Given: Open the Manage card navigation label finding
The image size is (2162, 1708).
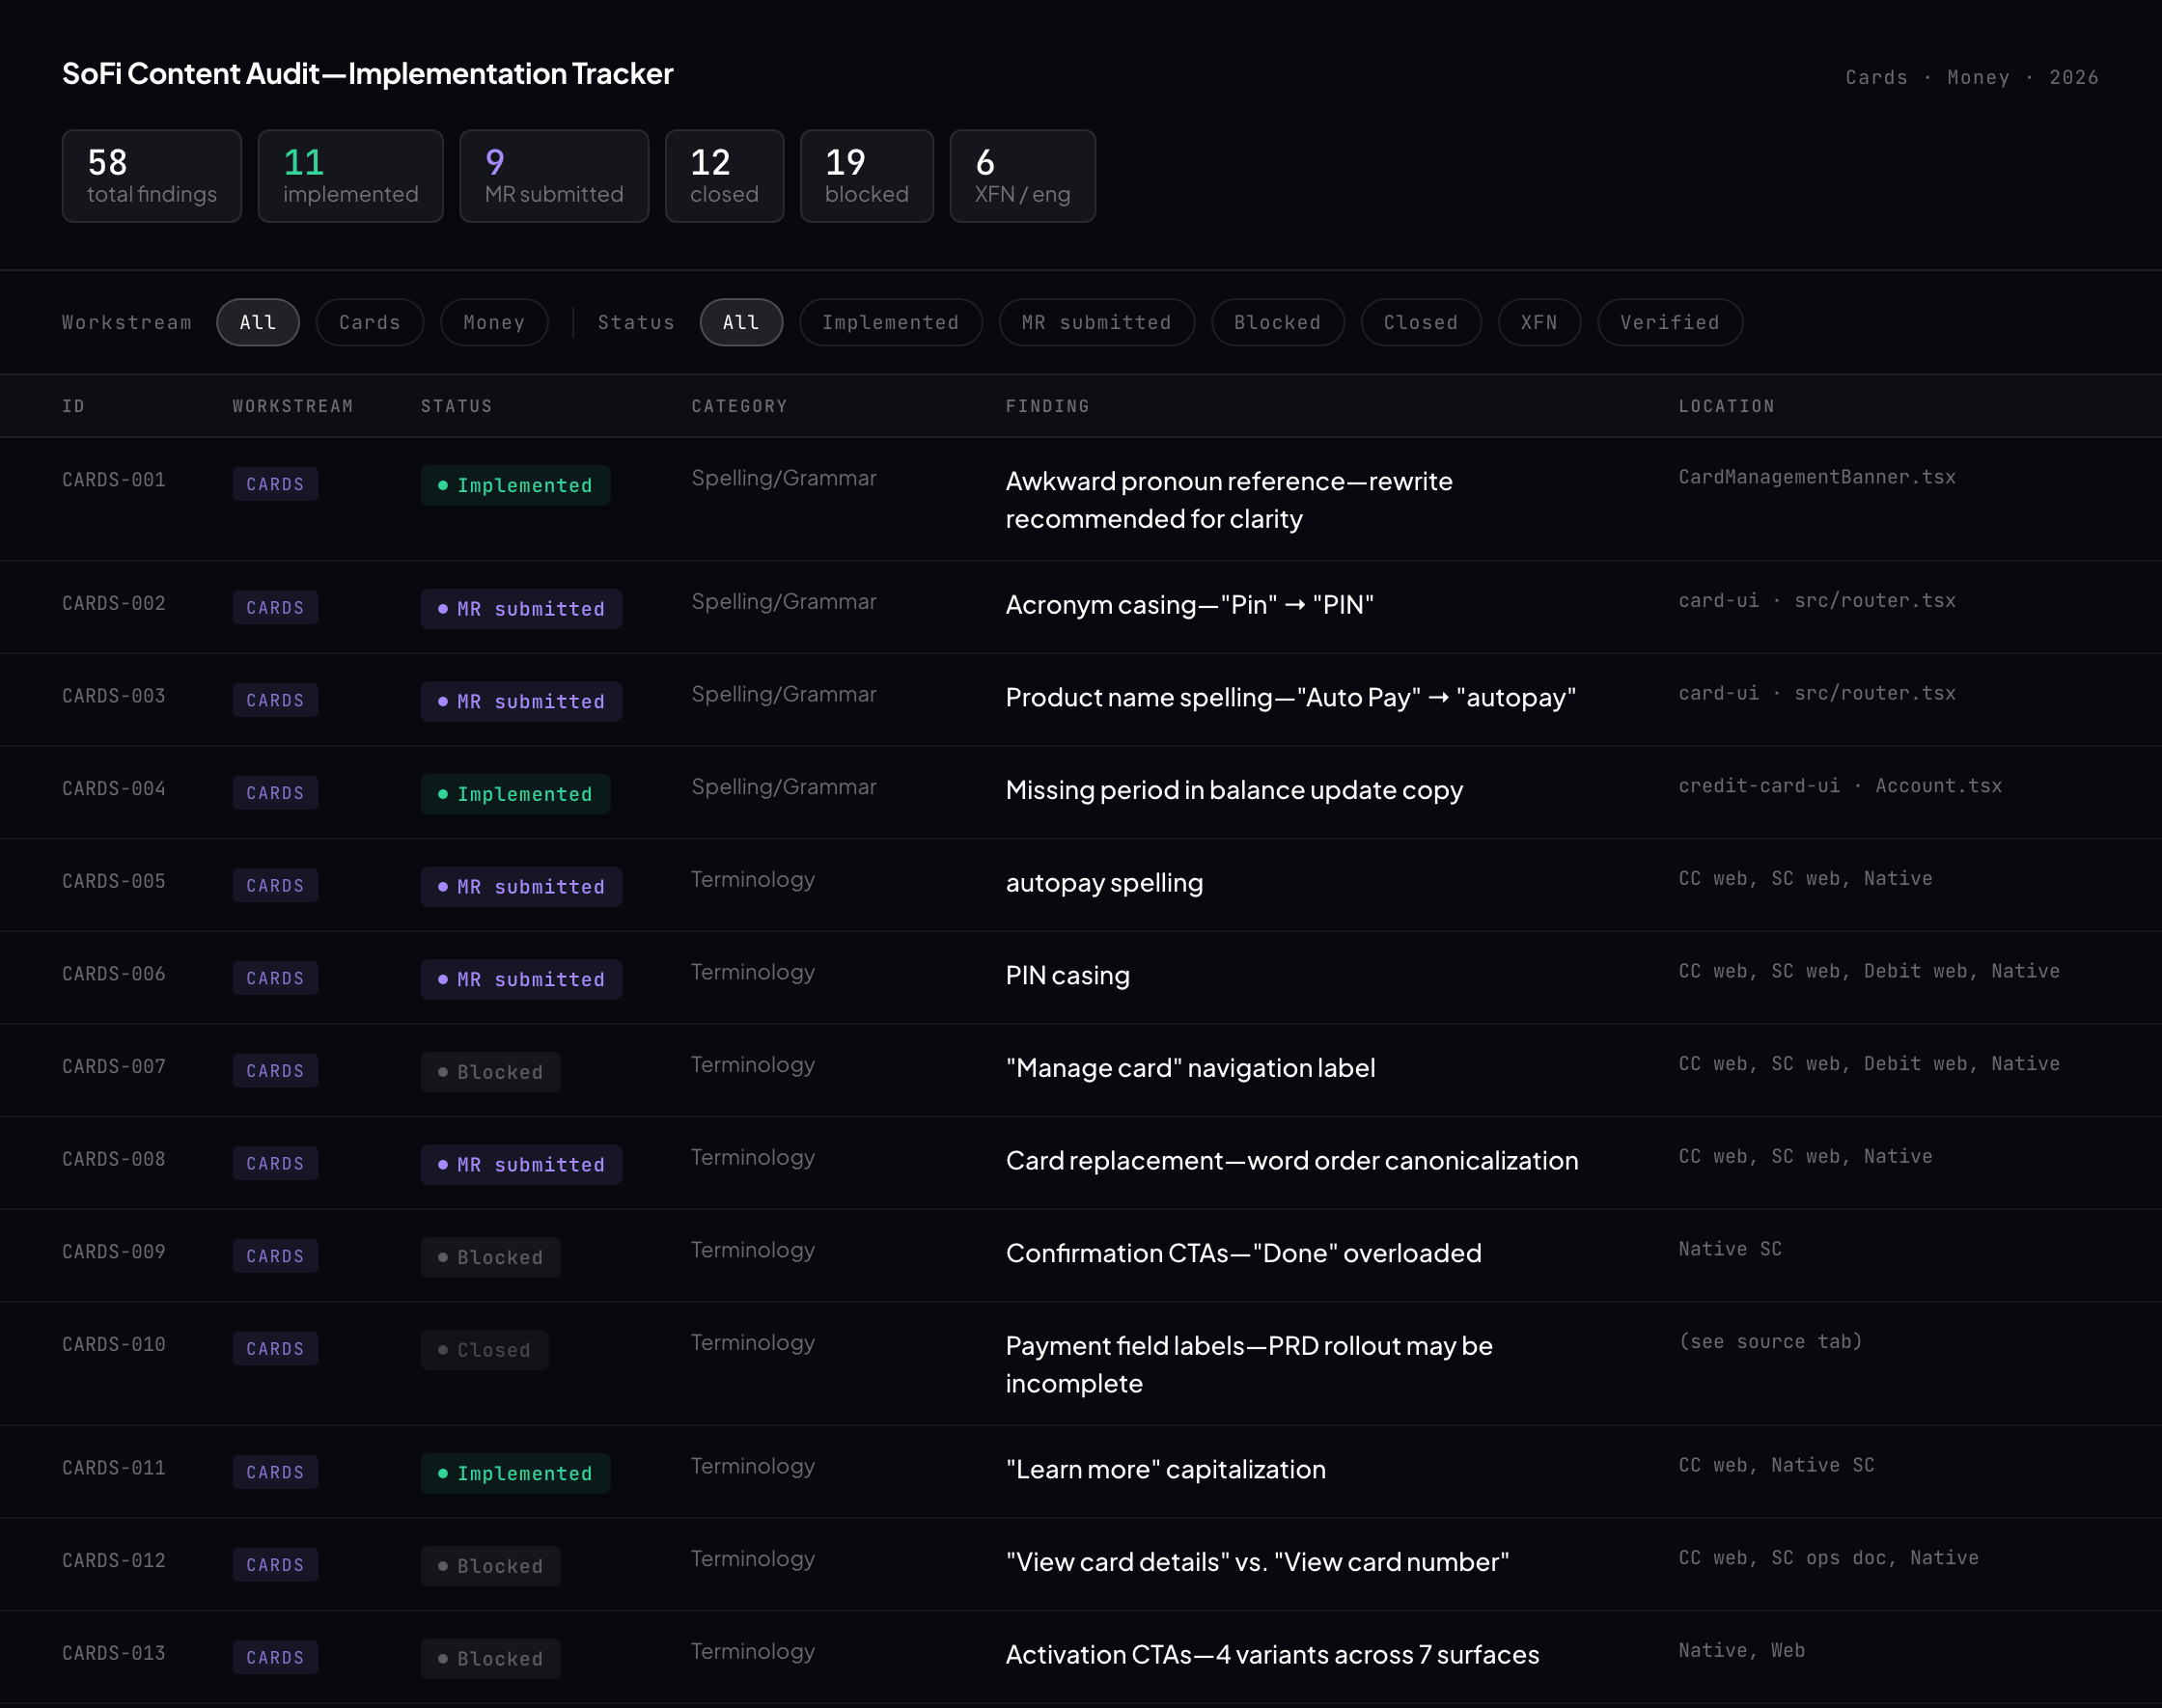Looking at the screenshot, I should click(x=1190, y=1068).
